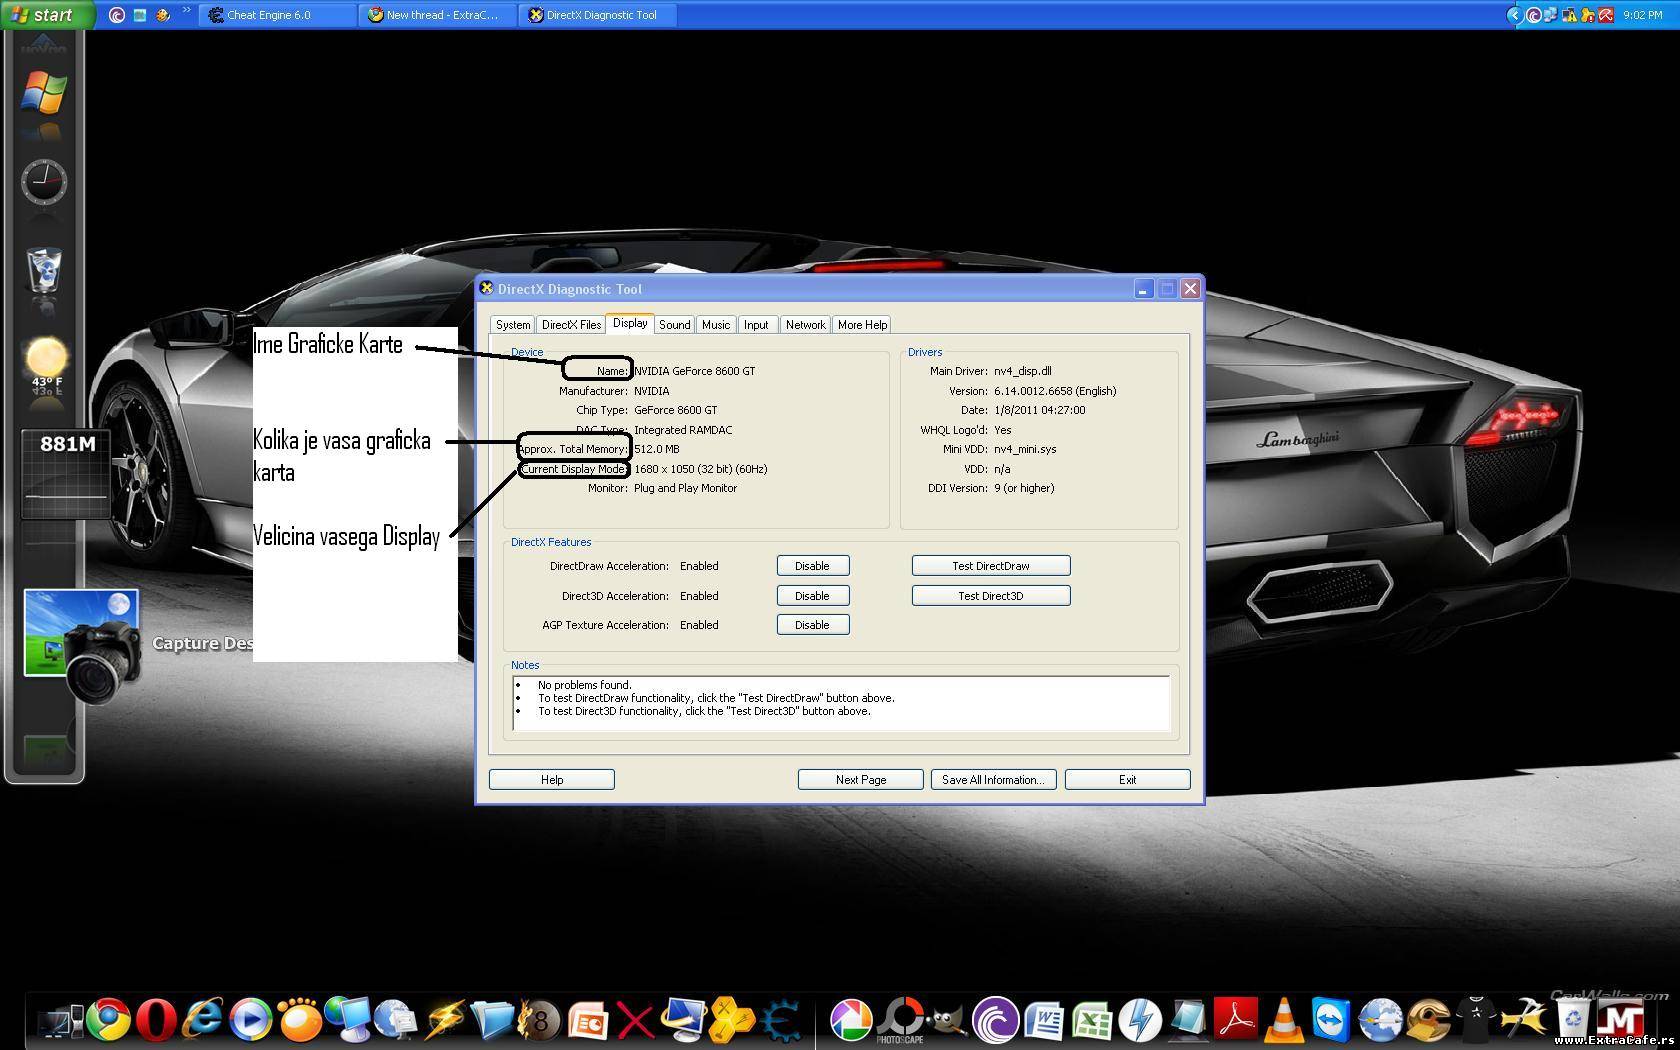Click the red X dock icon
Viewport: 1680px width, 1050px height.
(635, 1021)
